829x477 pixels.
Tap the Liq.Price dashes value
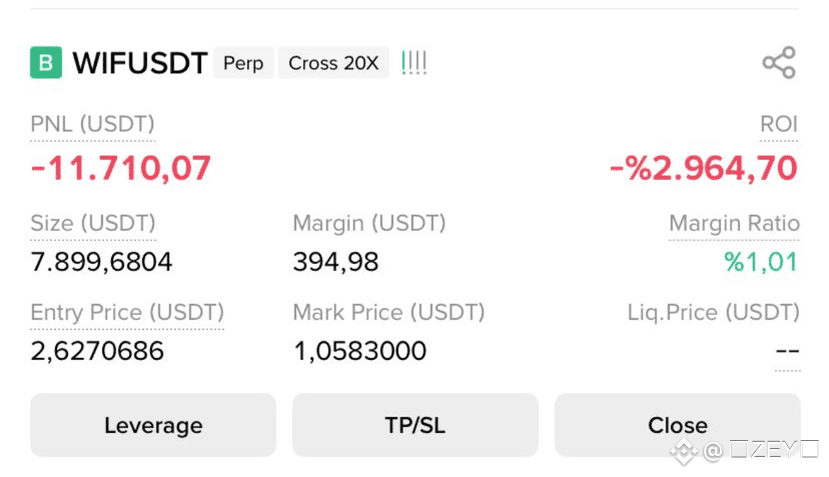click(x=787, y=351)
